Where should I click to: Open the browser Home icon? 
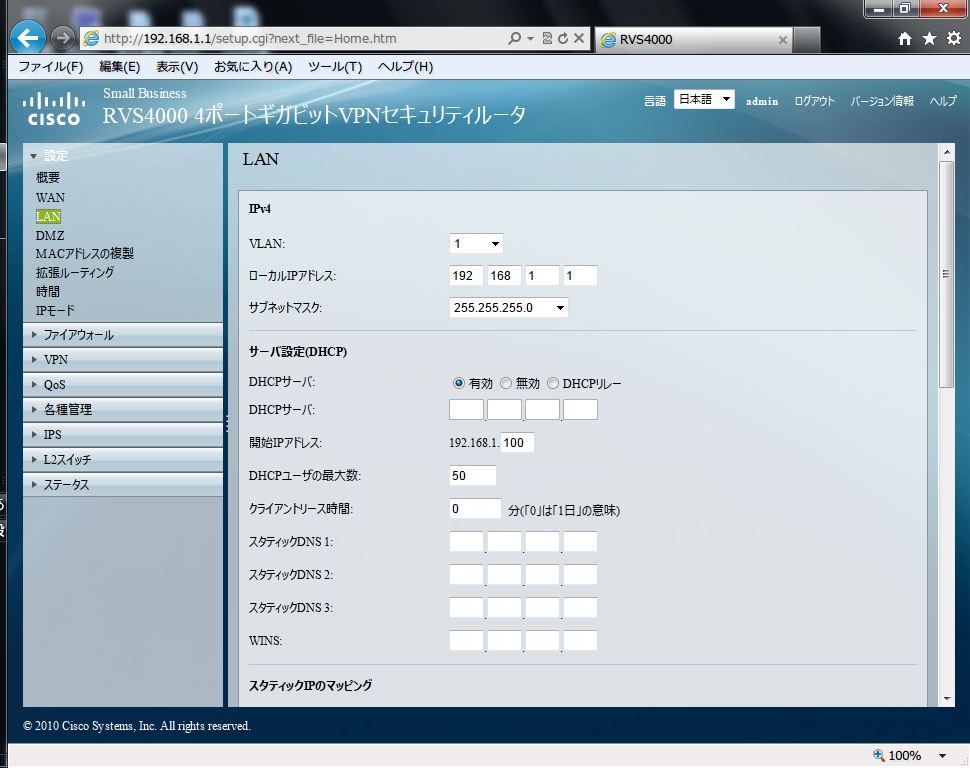pyautogui.click(x=904, y=39)
